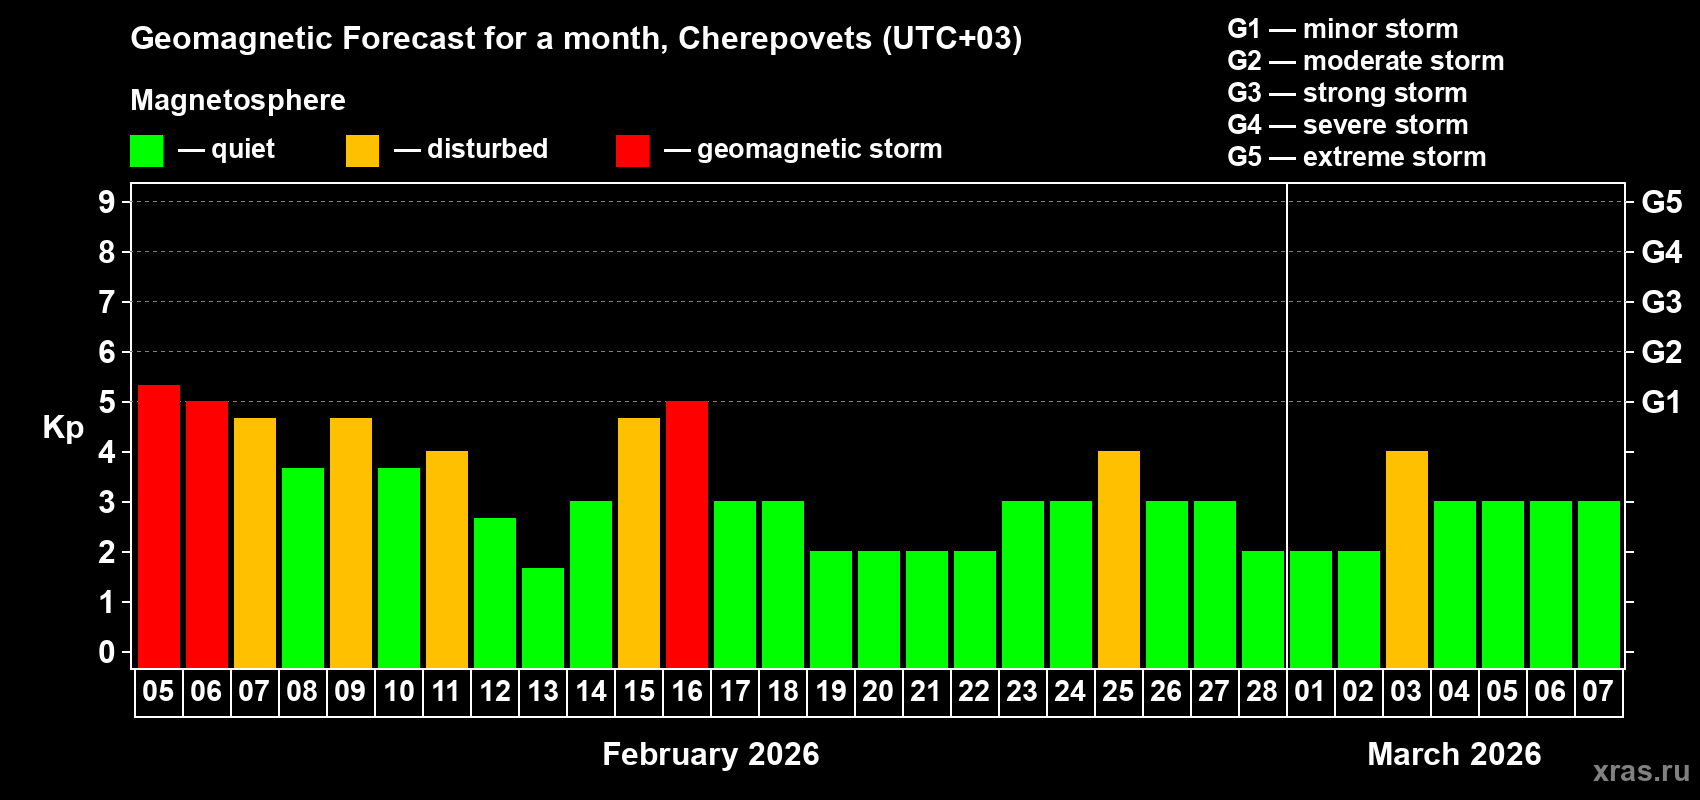
Task: Click the green bar for February 08
Action: coord(302,568)
